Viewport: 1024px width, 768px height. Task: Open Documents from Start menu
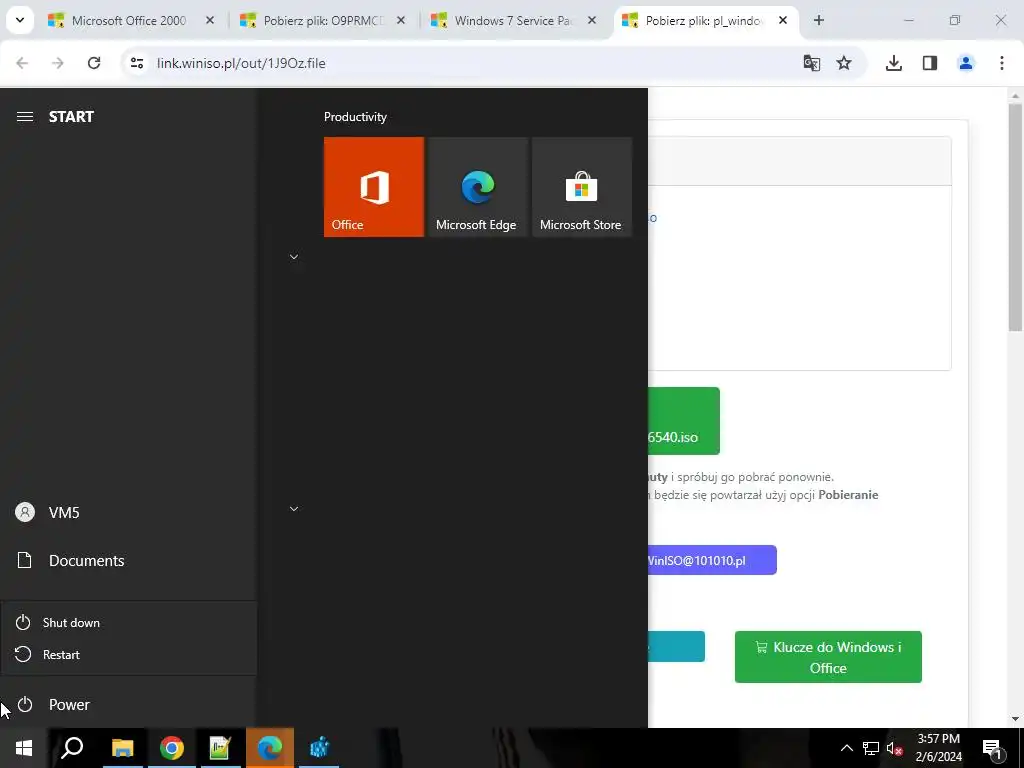point(128,560)
